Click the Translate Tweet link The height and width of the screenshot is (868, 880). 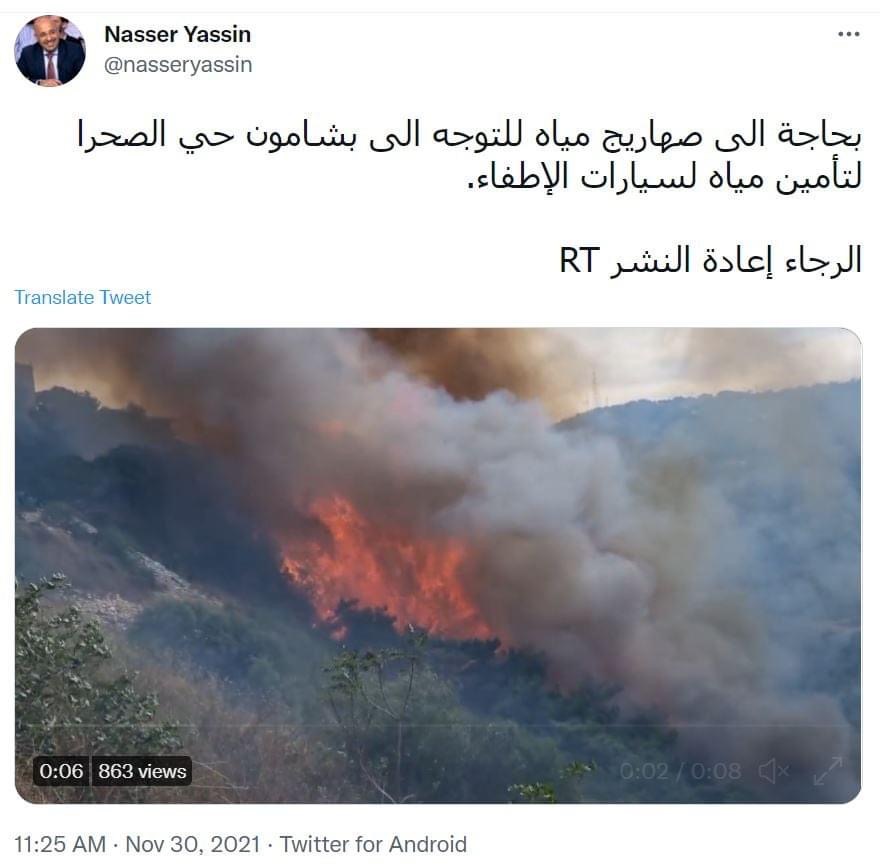82,297
